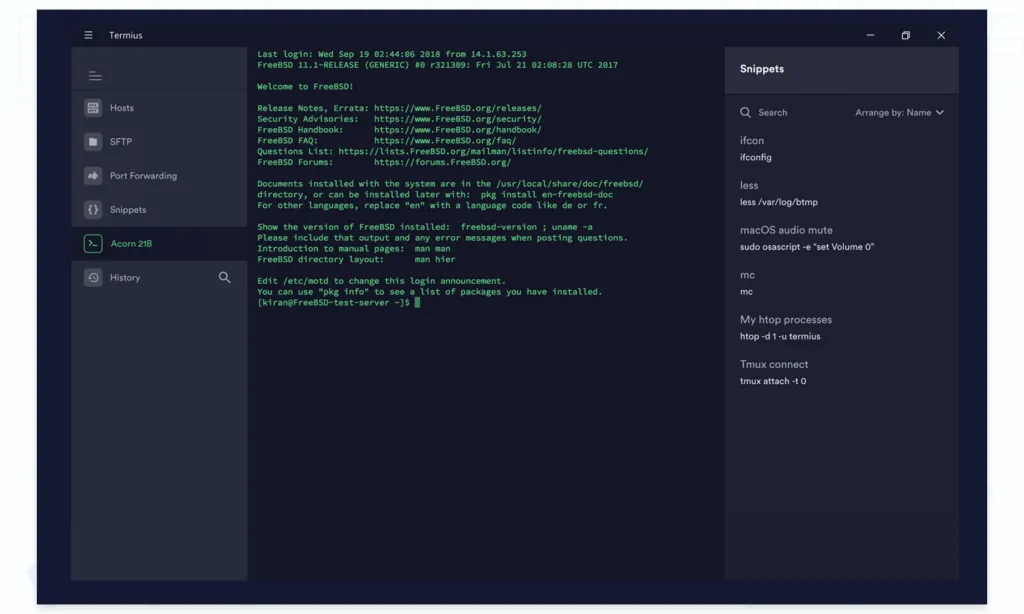Click the htop -d 1 -u termius command

click(x=780, y=336)
